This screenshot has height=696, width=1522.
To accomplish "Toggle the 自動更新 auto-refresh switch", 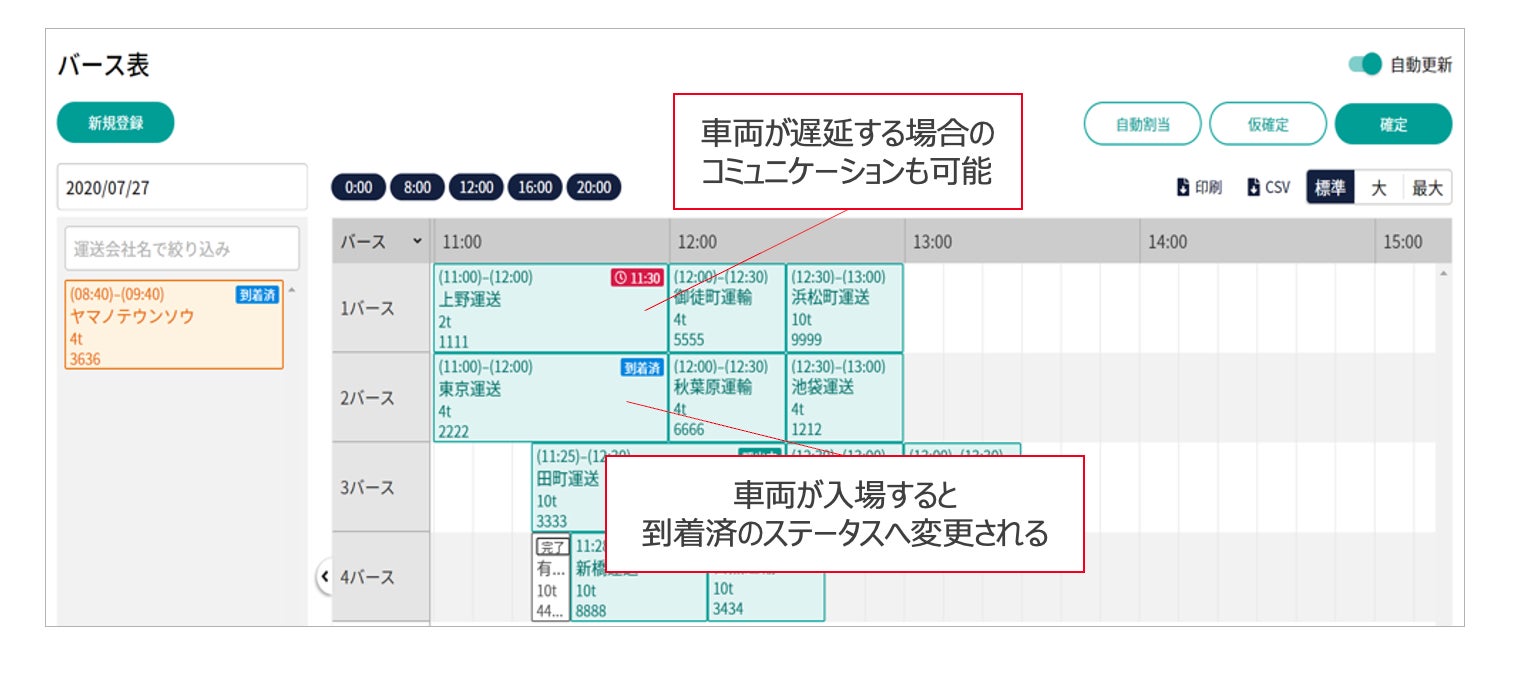I will 1365,65.
